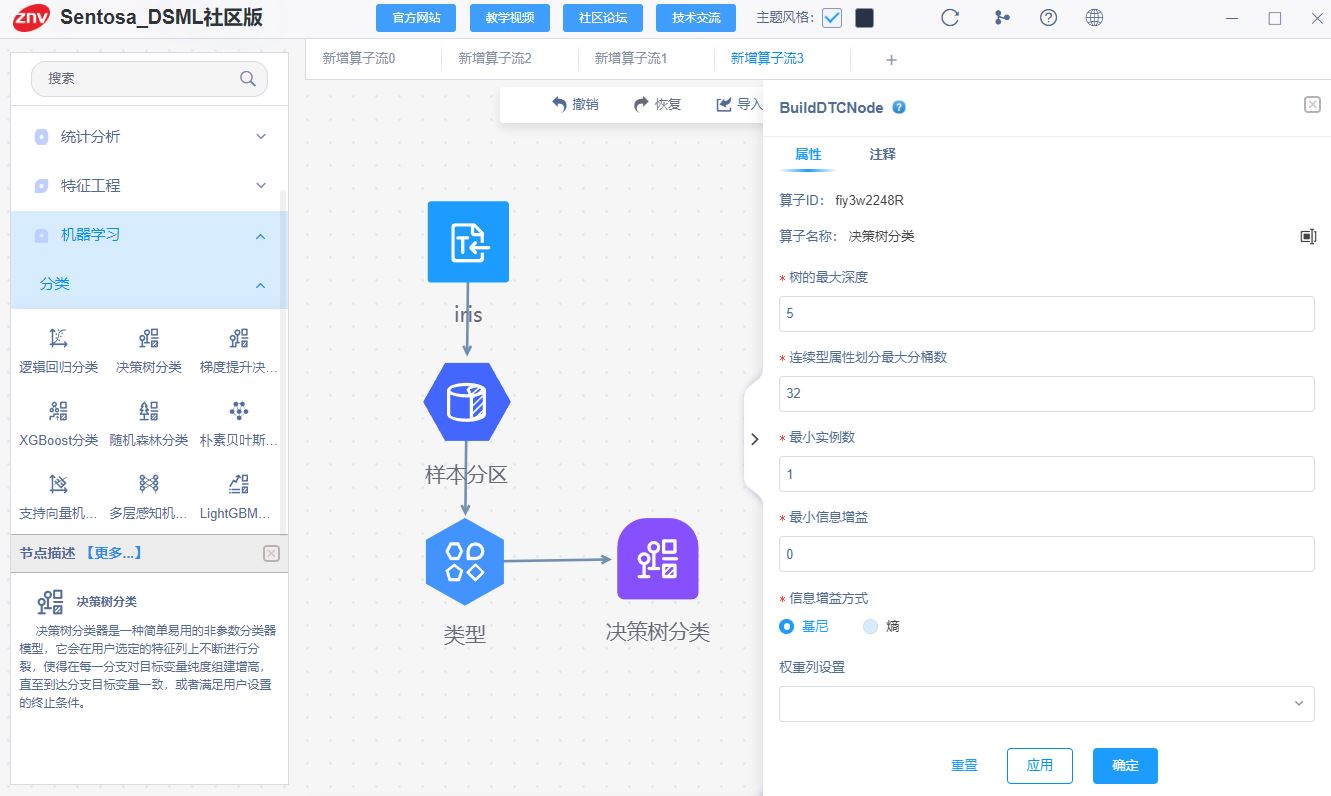The image size is (1331, 796).
Task: Collapse the 机器学习 category
Action: point(149,235)
